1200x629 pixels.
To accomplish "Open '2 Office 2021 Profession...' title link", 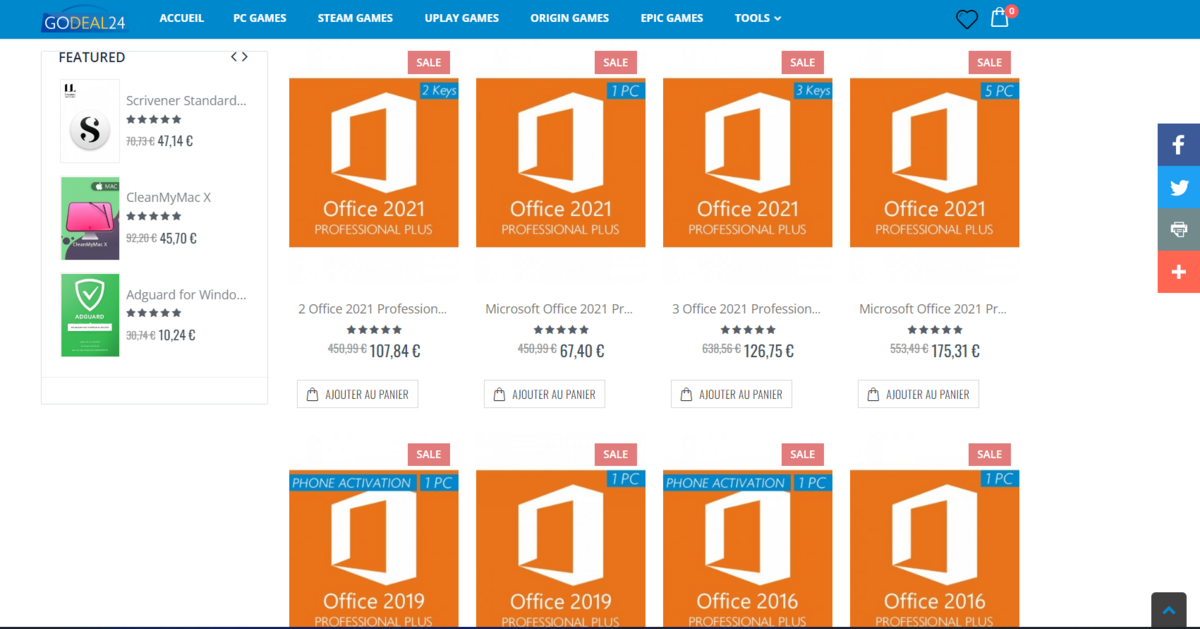I will click(x=372, y=309).
